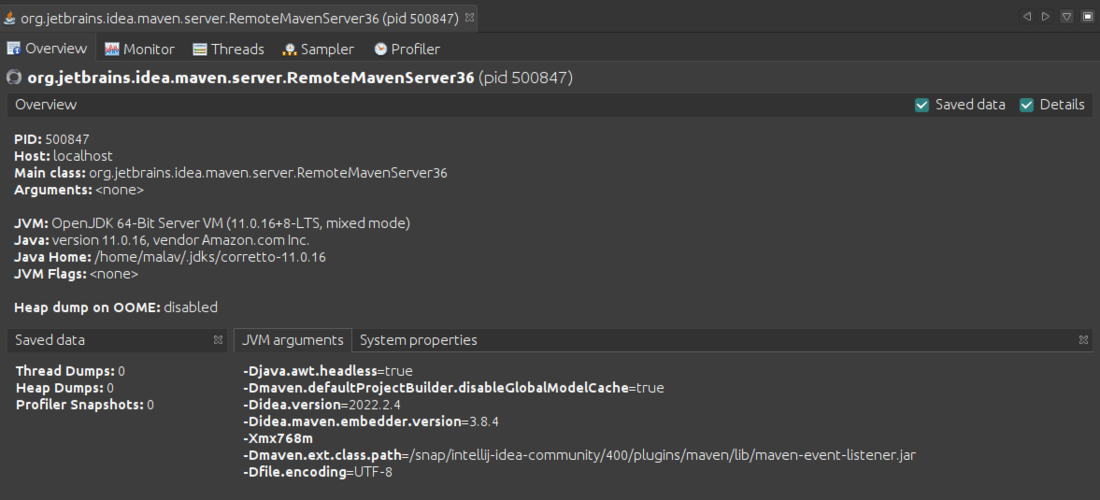Click the Java version 11.0.16 line

161,240
